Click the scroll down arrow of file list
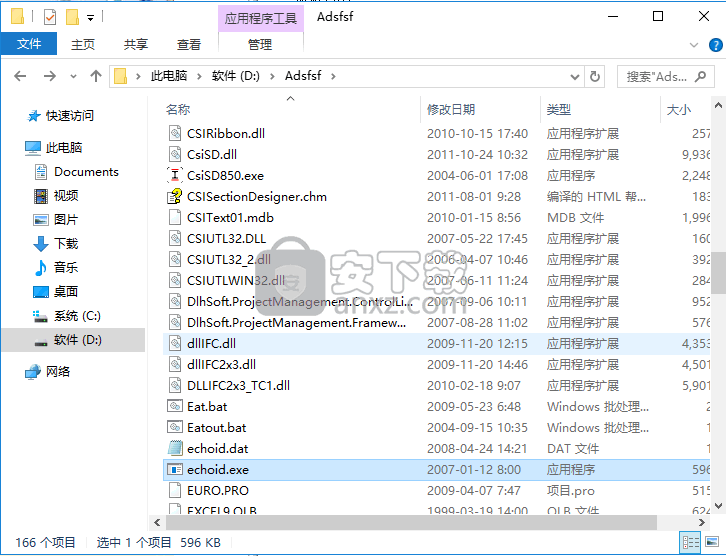This screenshot has height=556, width=726. click(718, 506)
